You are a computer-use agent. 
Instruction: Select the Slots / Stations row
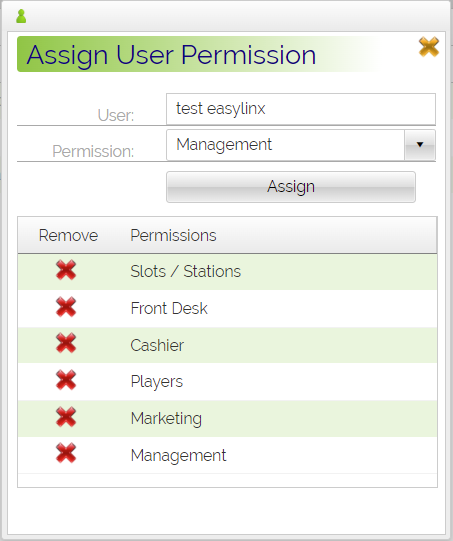pos(227,272)
